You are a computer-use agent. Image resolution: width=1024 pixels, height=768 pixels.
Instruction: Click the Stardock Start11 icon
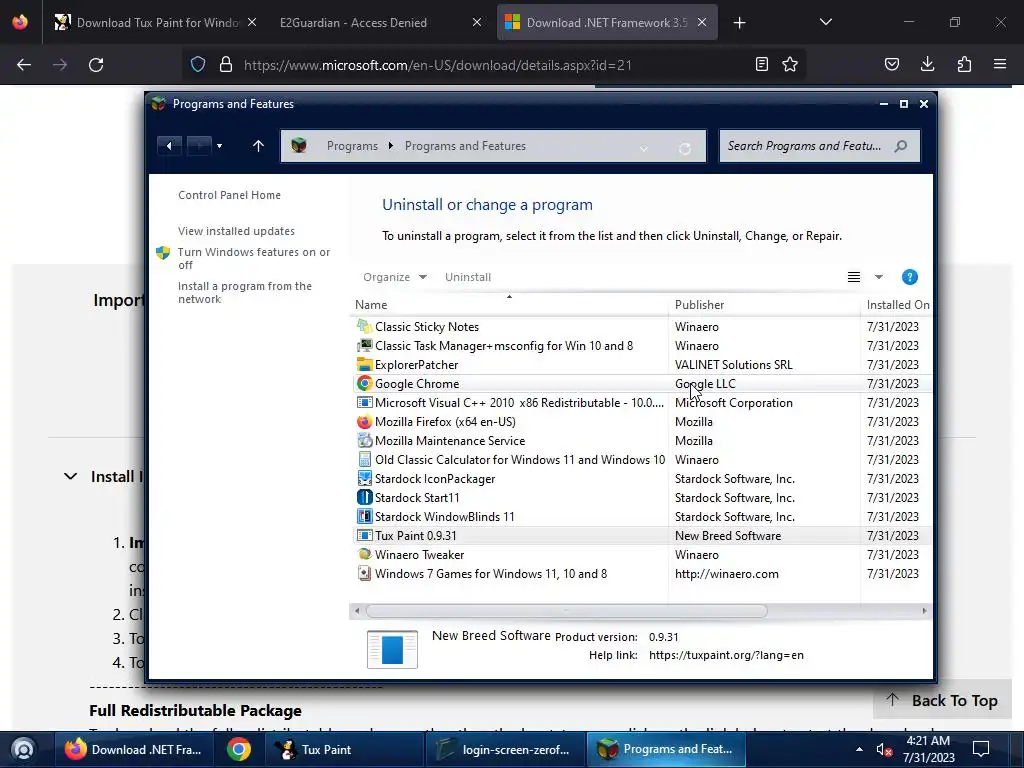tap(364, 498)
